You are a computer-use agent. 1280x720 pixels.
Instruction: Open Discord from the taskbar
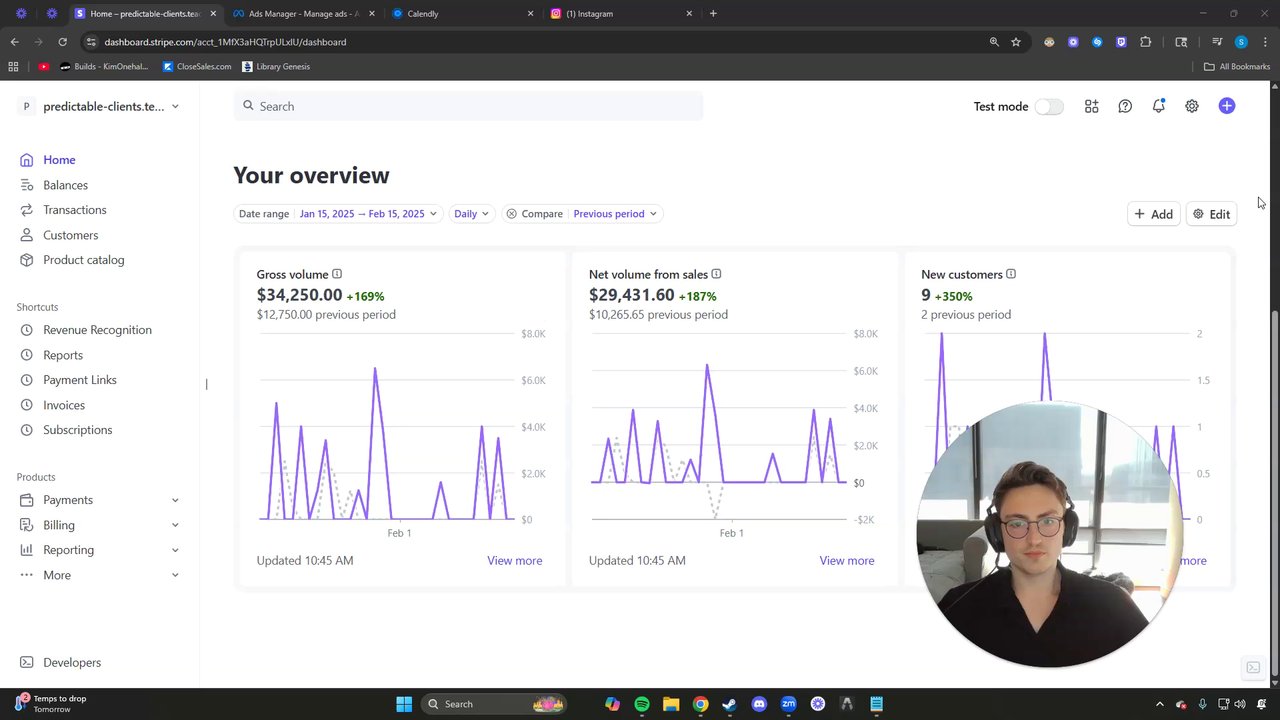[x=759, y=704]
